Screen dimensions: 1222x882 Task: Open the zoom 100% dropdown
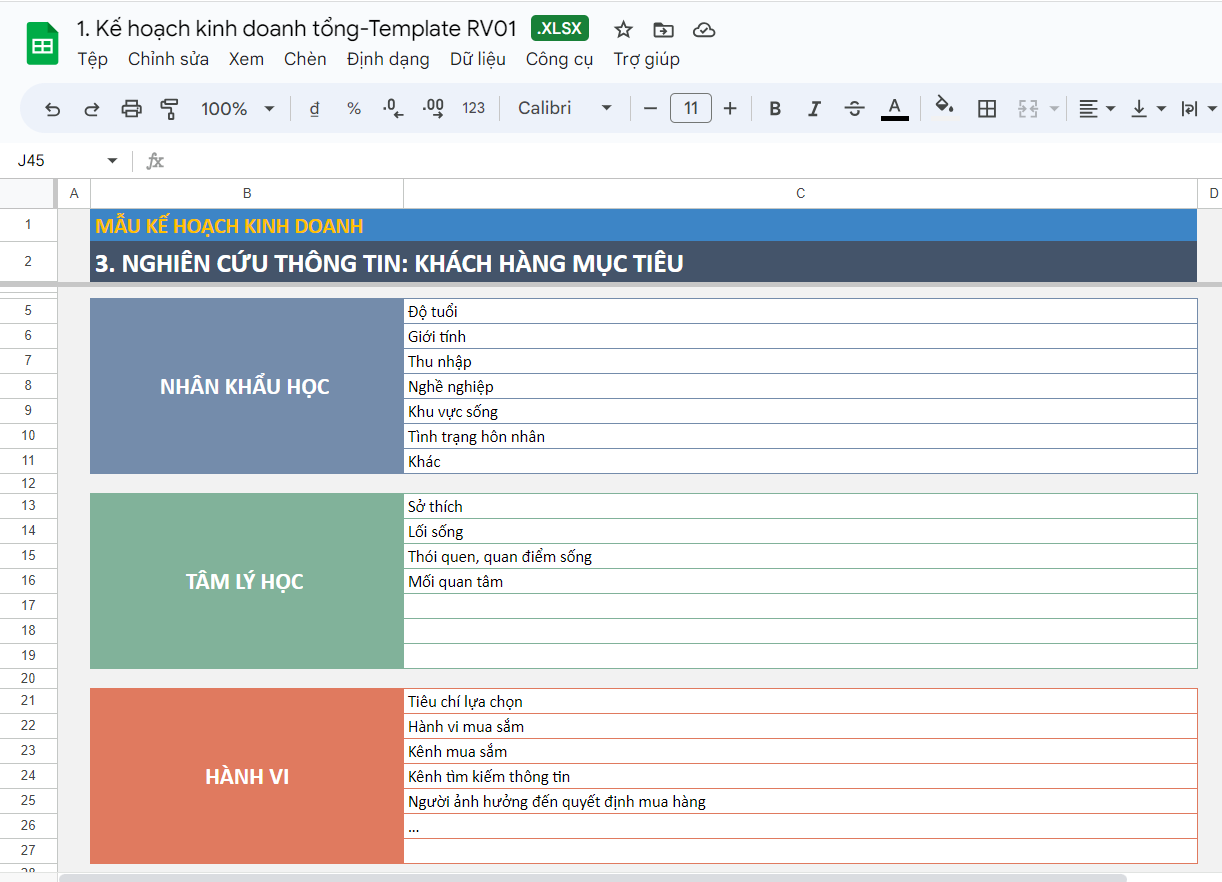238,108
